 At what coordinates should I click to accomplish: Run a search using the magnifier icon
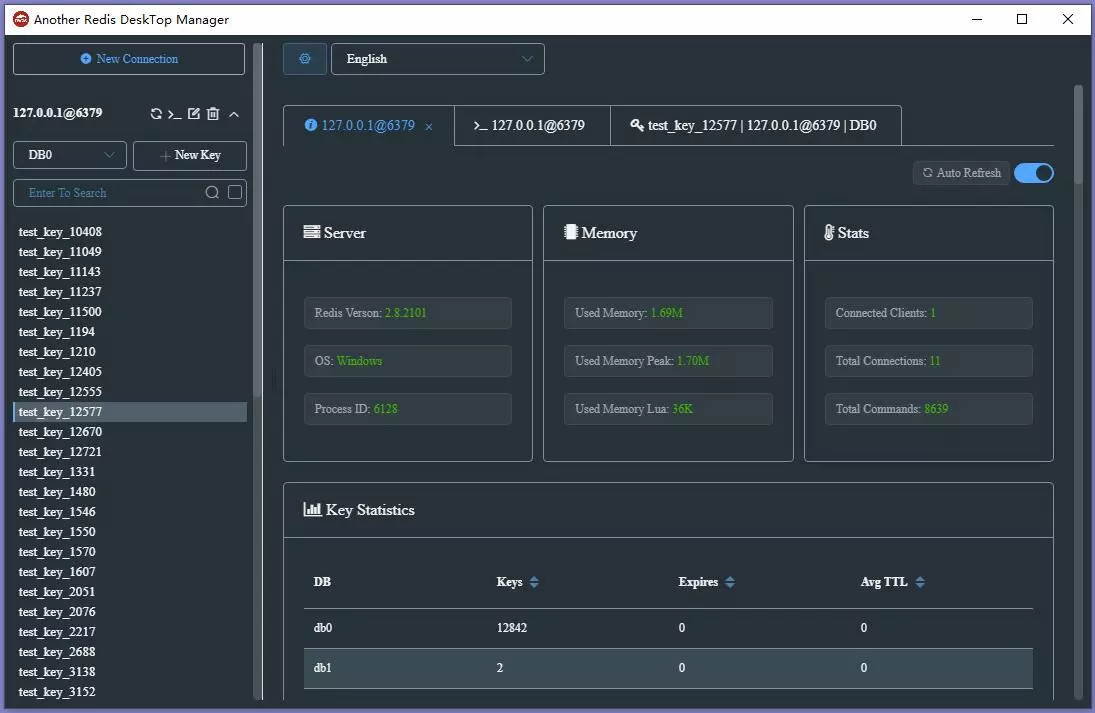point(210,192)
